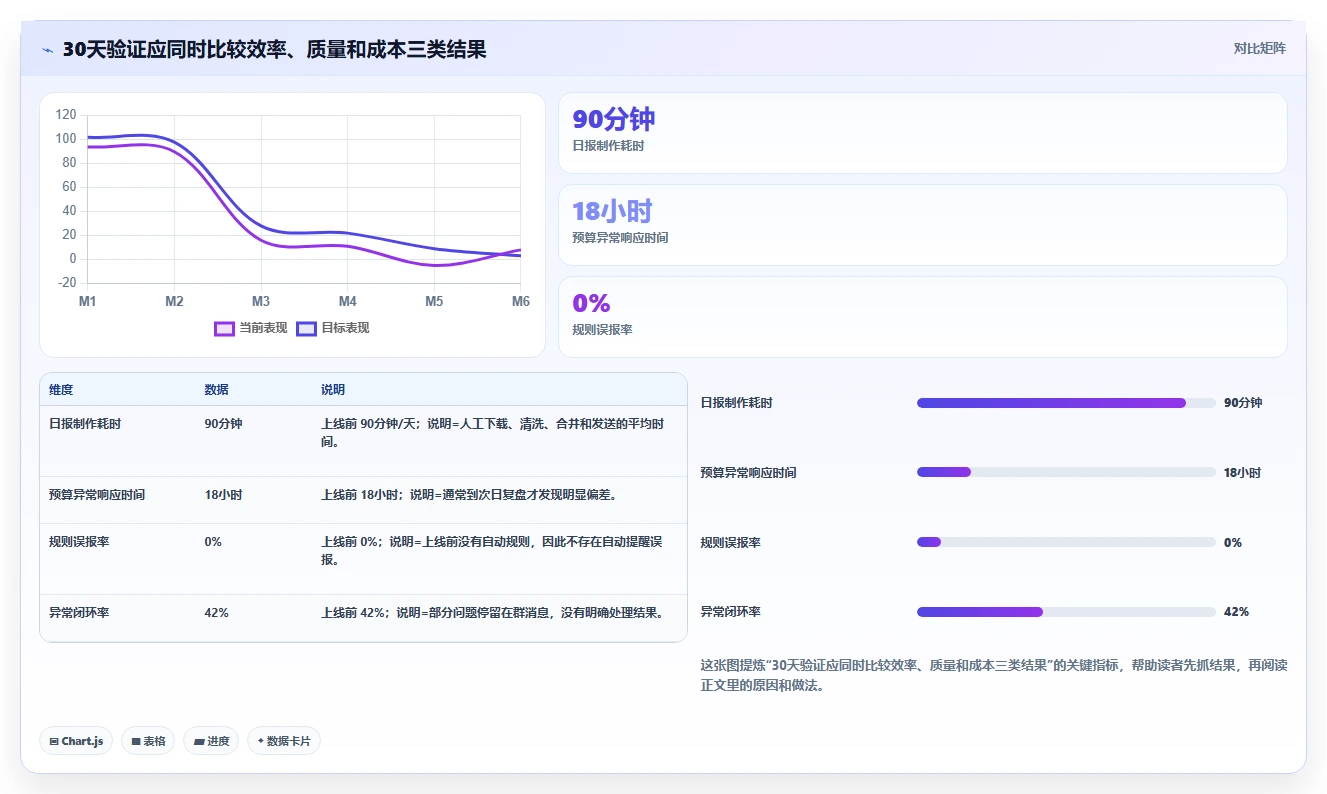The image size is (1327, 794).
Task: Click the lightning icon beside the title
Action: pyautogui.click(x=47, y=50)
